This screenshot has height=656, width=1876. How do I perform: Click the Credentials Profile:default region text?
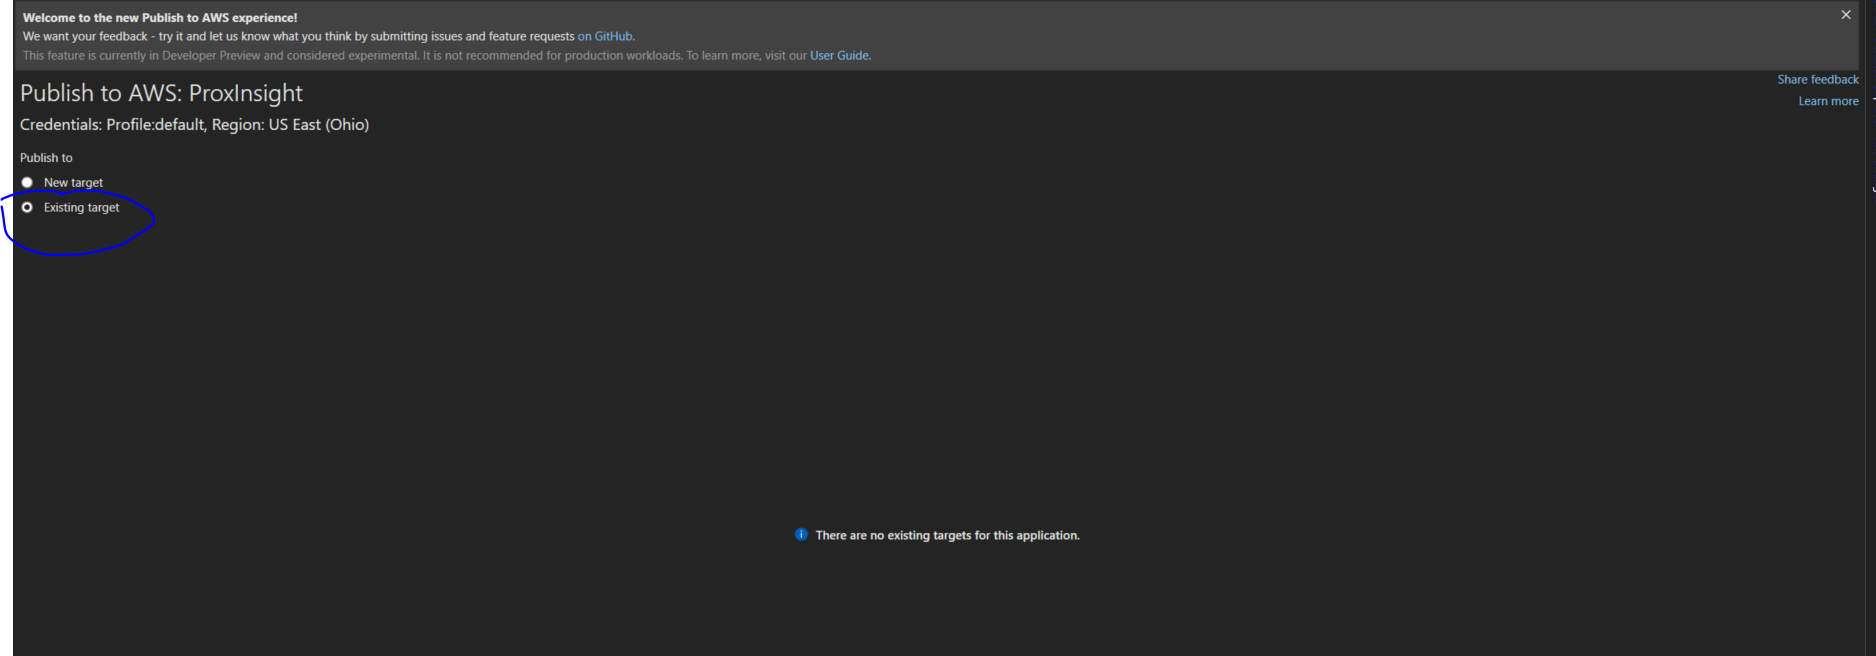click(194, 125)
